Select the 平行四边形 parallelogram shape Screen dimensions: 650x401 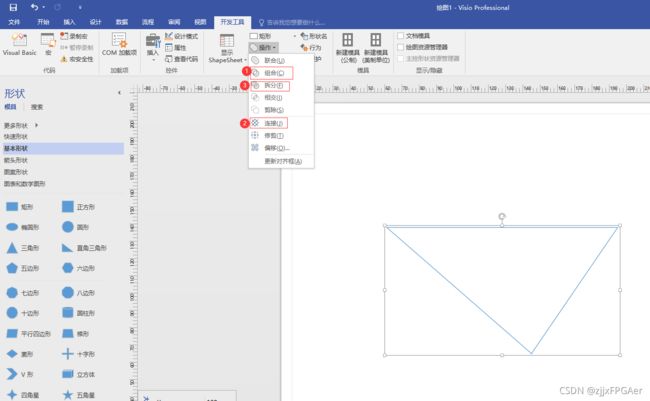[x=29, y=333]
